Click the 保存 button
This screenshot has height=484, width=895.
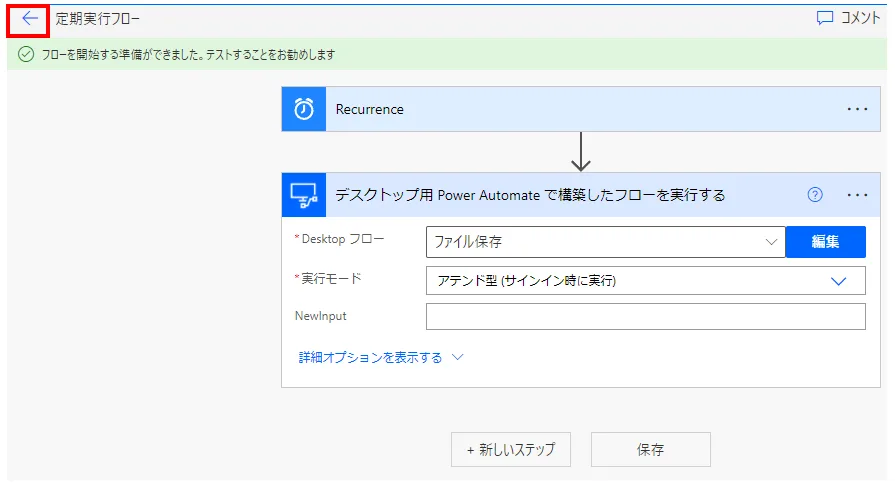click(x=650, y=450)
